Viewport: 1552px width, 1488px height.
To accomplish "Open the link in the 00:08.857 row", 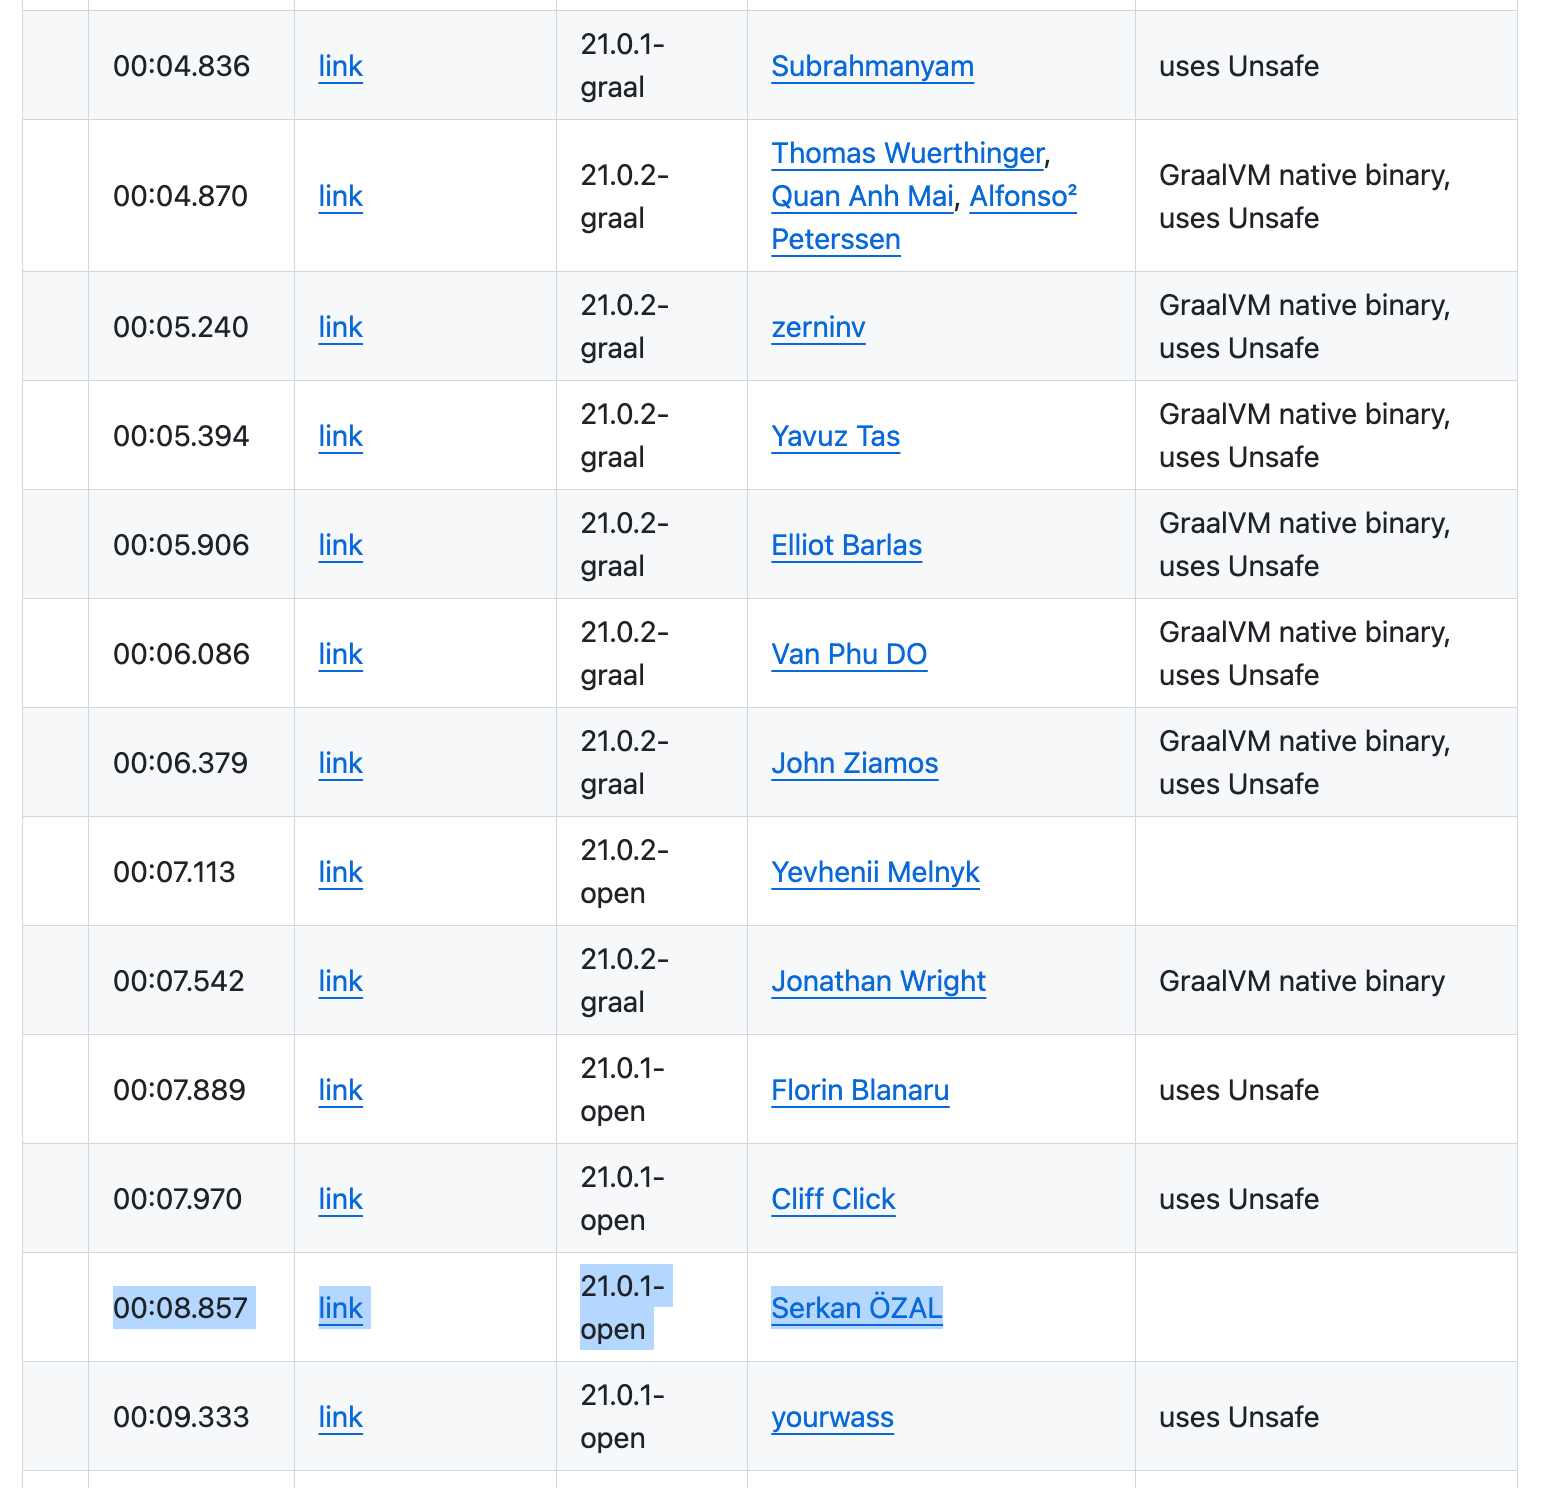I will pos(340,1308).
